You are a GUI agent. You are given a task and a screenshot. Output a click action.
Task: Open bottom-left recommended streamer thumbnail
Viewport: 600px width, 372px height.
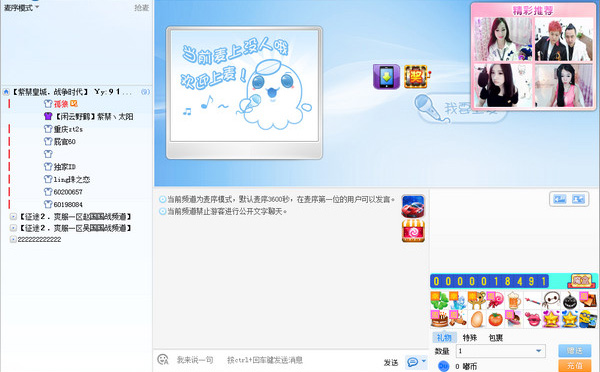click(503, 85)
